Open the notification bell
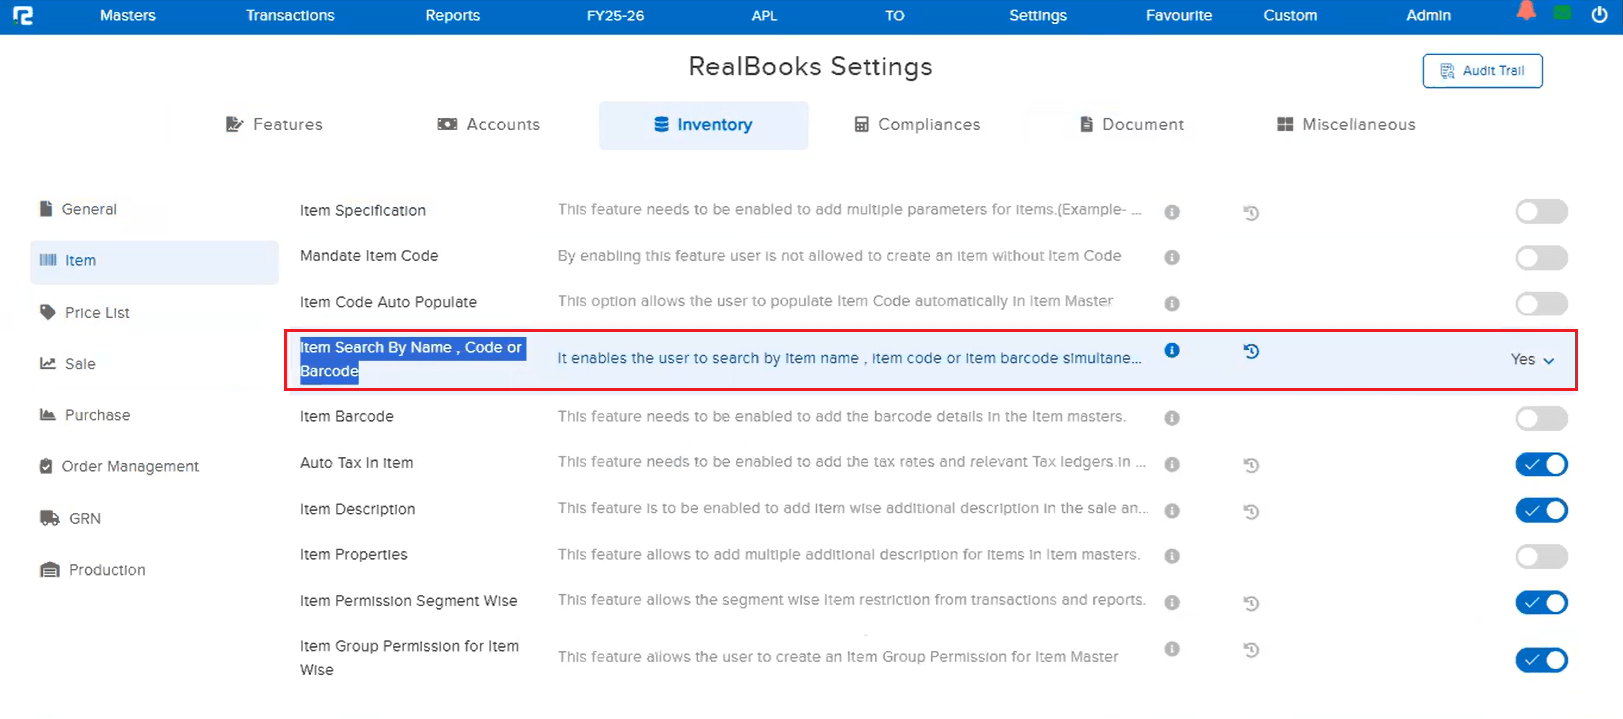Image resolution: width=1623 pixels, height=719 pixels. pos(1526,11)
